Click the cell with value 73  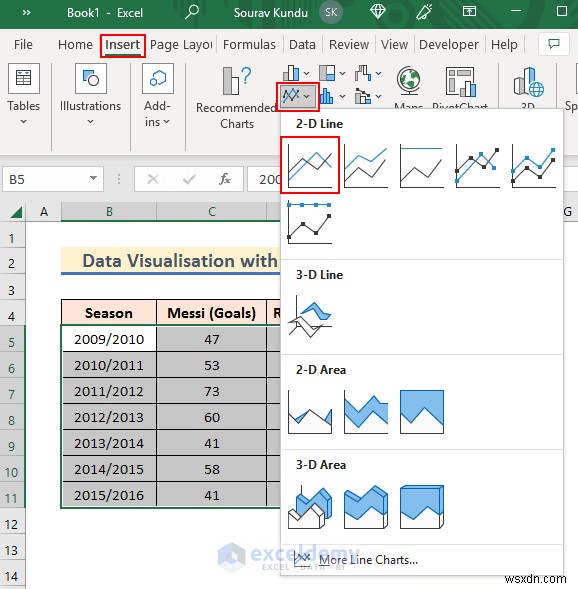[212, 391]
